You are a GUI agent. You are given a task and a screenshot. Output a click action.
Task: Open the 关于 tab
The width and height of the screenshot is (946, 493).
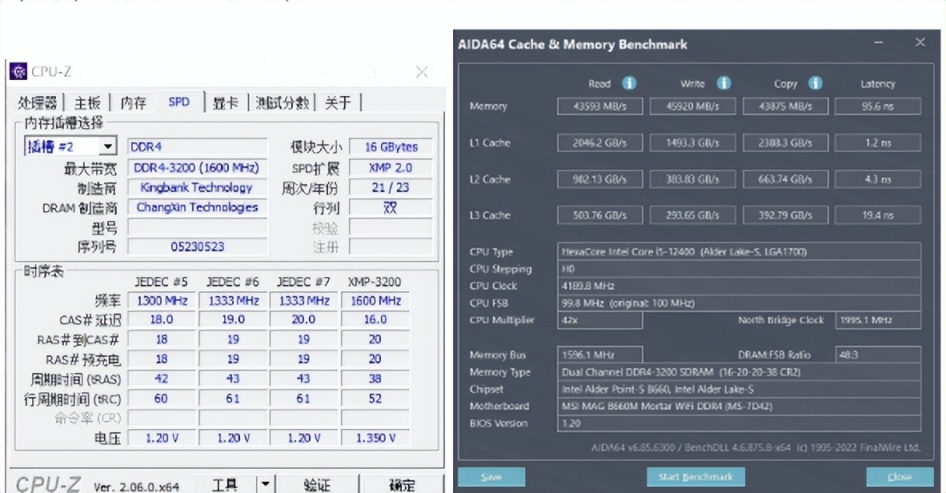[x=338, y=103]
